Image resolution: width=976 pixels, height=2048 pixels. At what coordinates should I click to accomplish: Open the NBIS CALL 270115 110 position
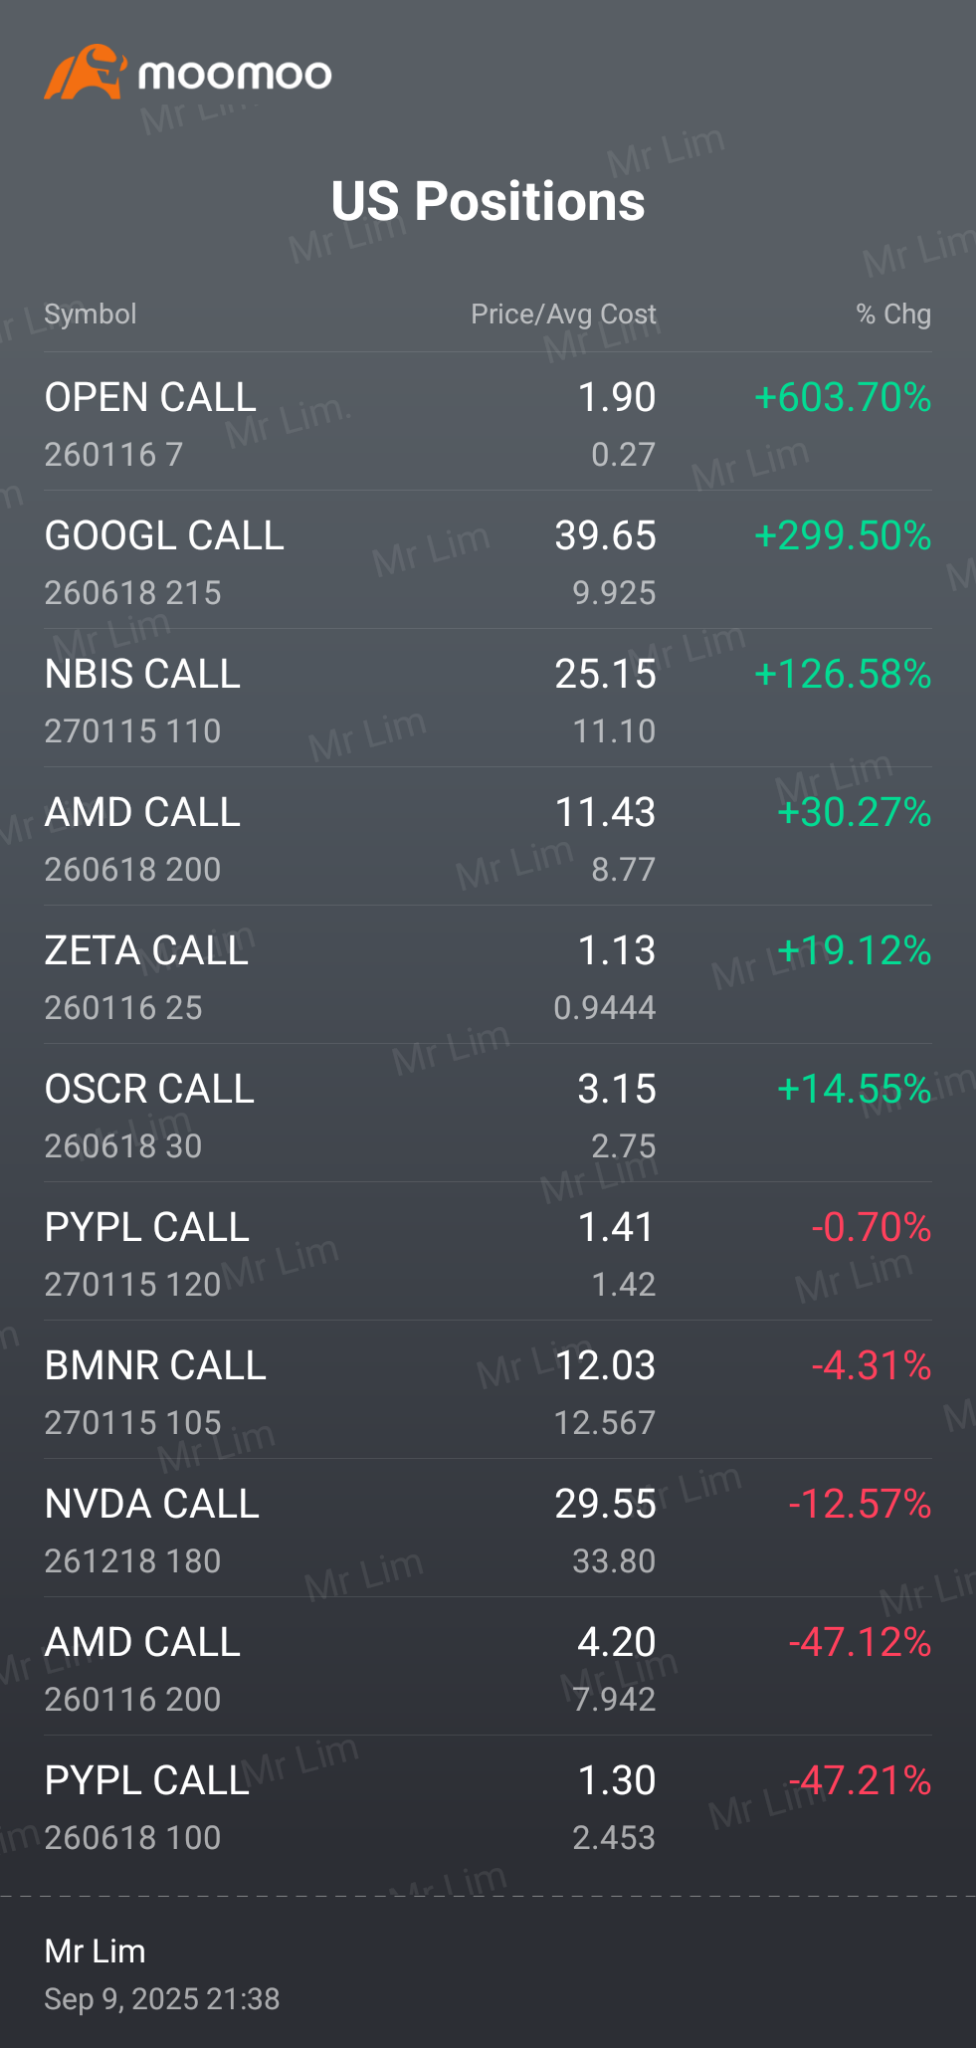[142, 699]
